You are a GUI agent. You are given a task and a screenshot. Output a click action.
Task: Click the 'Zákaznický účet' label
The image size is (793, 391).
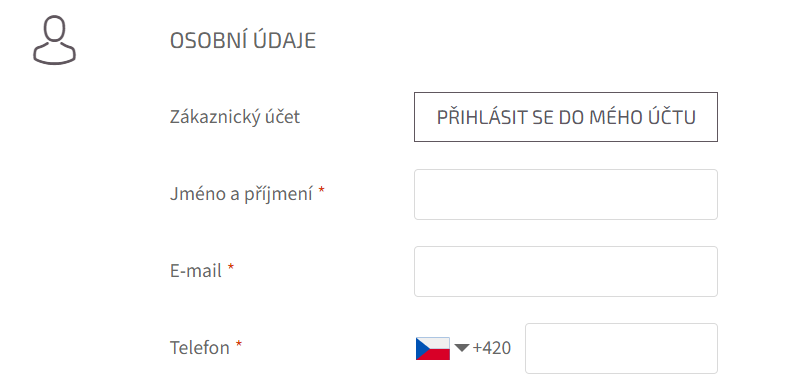click(235, 117)
